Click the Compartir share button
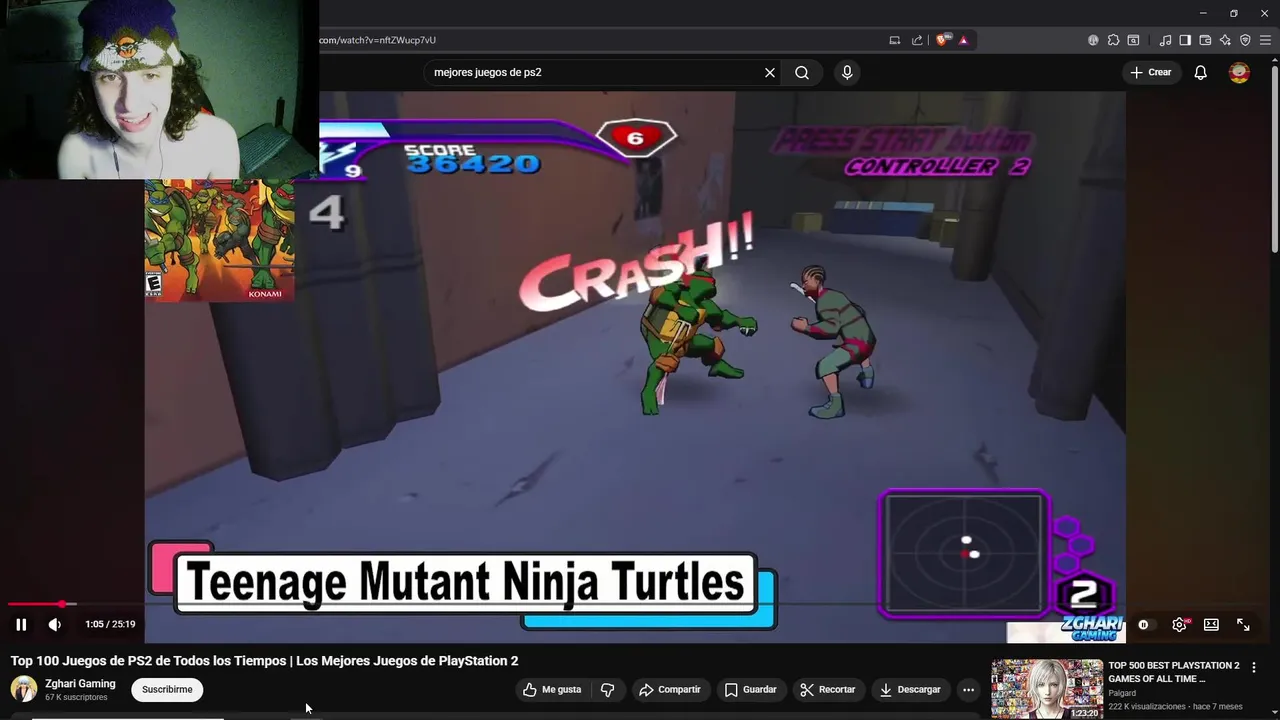The height and width of the screenshot is (720, 1280). click(x=670, y=690)
